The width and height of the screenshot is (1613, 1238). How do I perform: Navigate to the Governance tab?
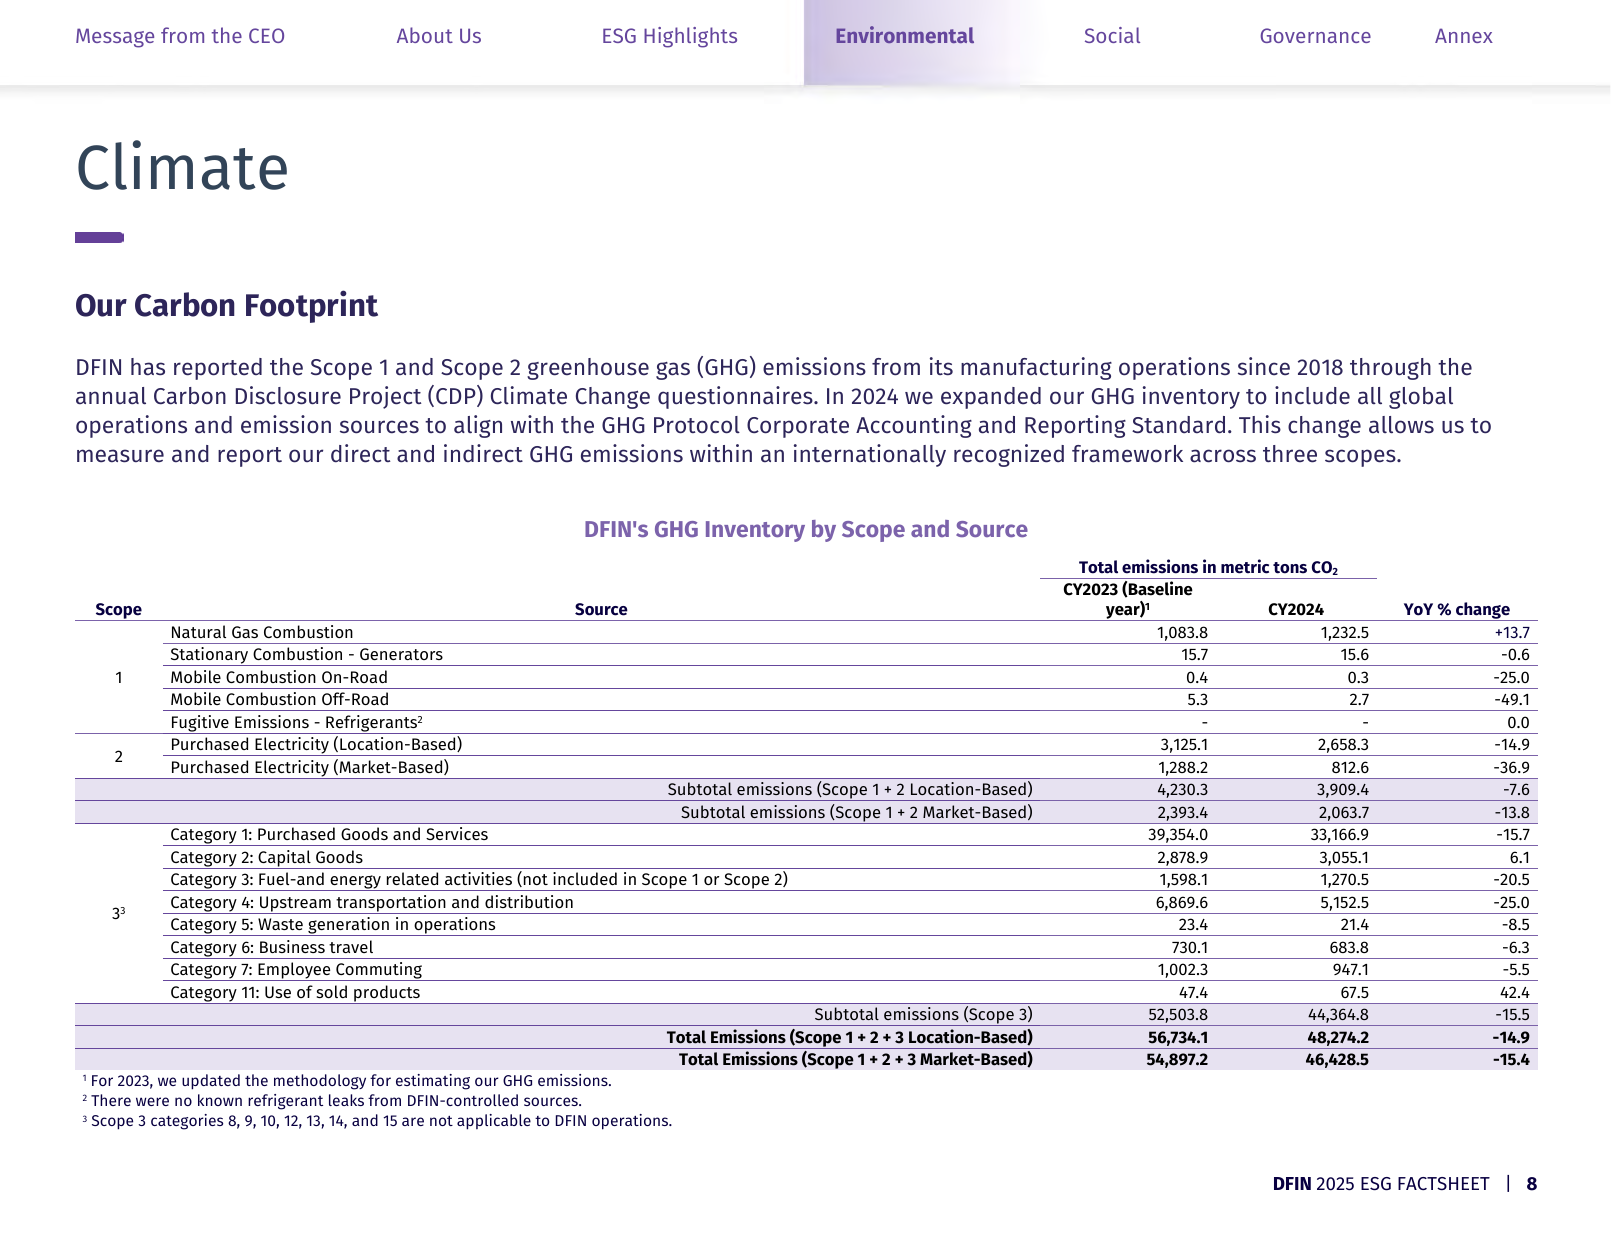tap(1315, 37)
